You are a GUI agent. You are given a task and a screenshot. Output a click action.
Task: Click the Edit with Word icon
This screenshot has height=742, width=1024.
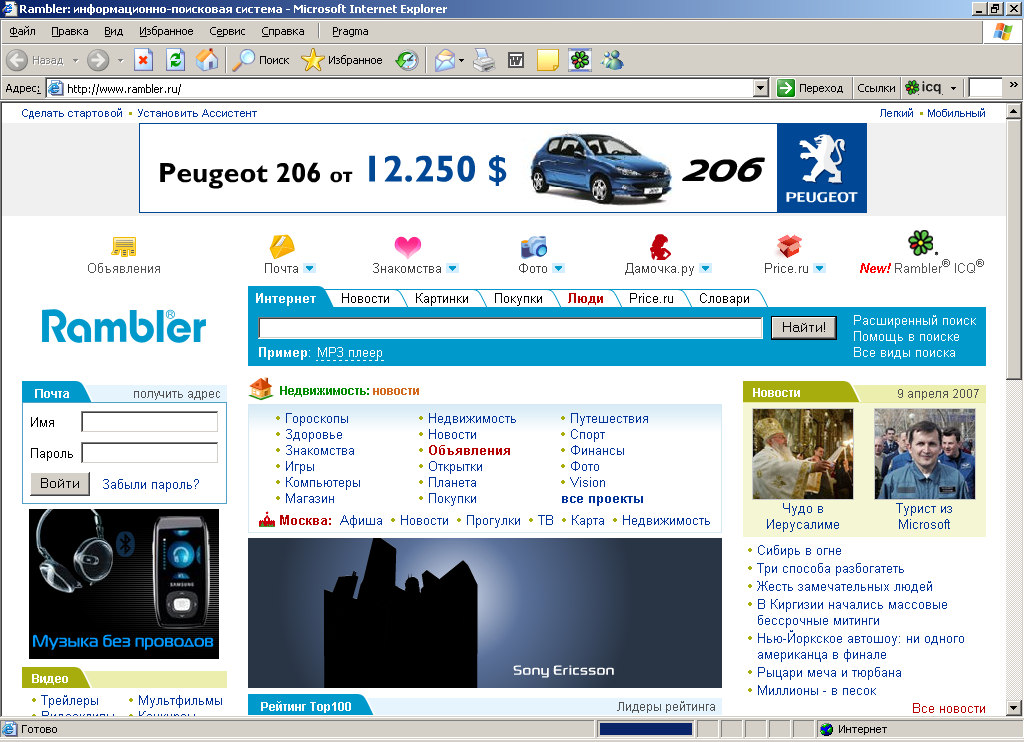[516, 60]
